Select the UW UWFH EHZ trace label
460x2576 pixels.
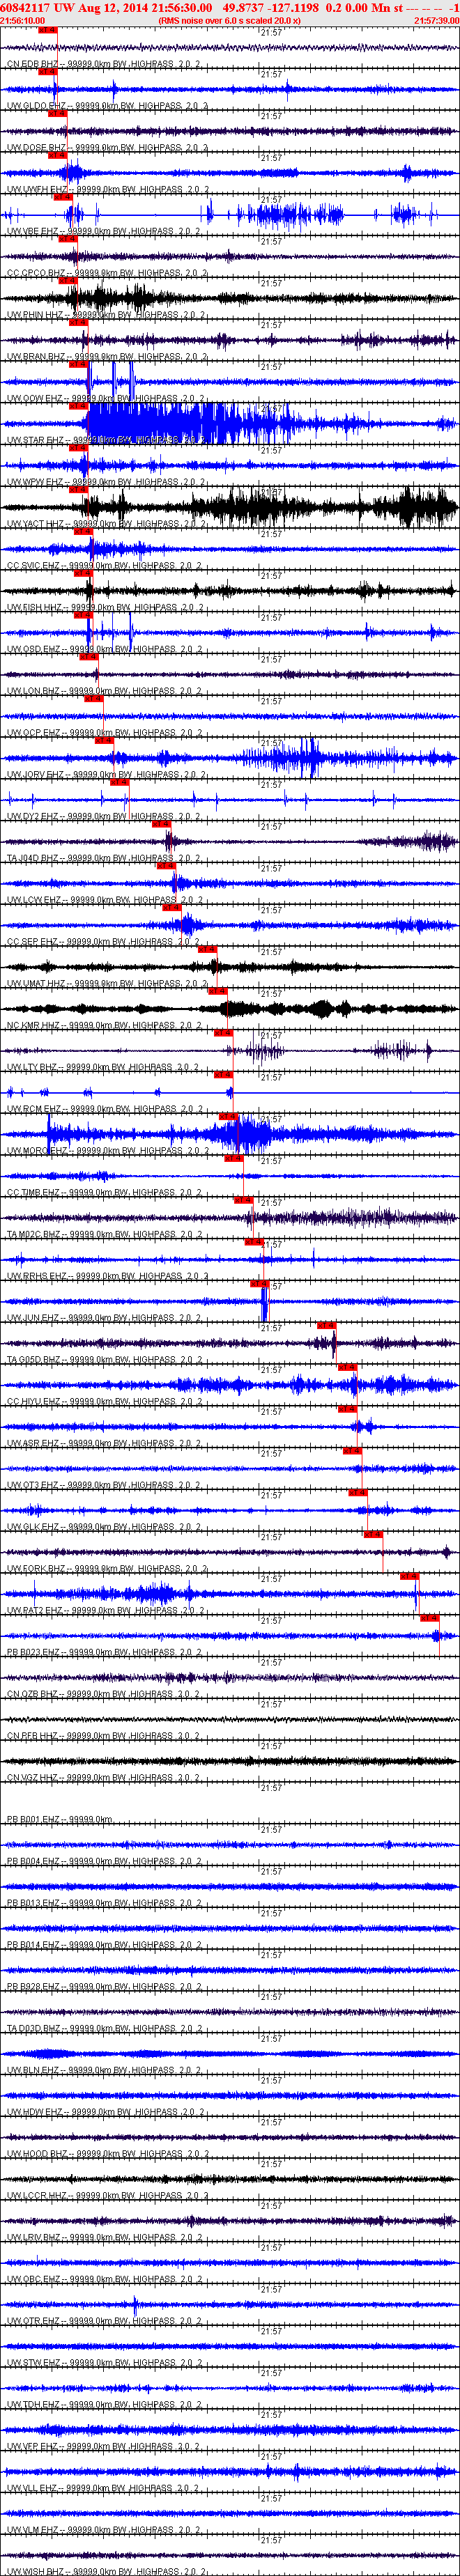[108, 190]
